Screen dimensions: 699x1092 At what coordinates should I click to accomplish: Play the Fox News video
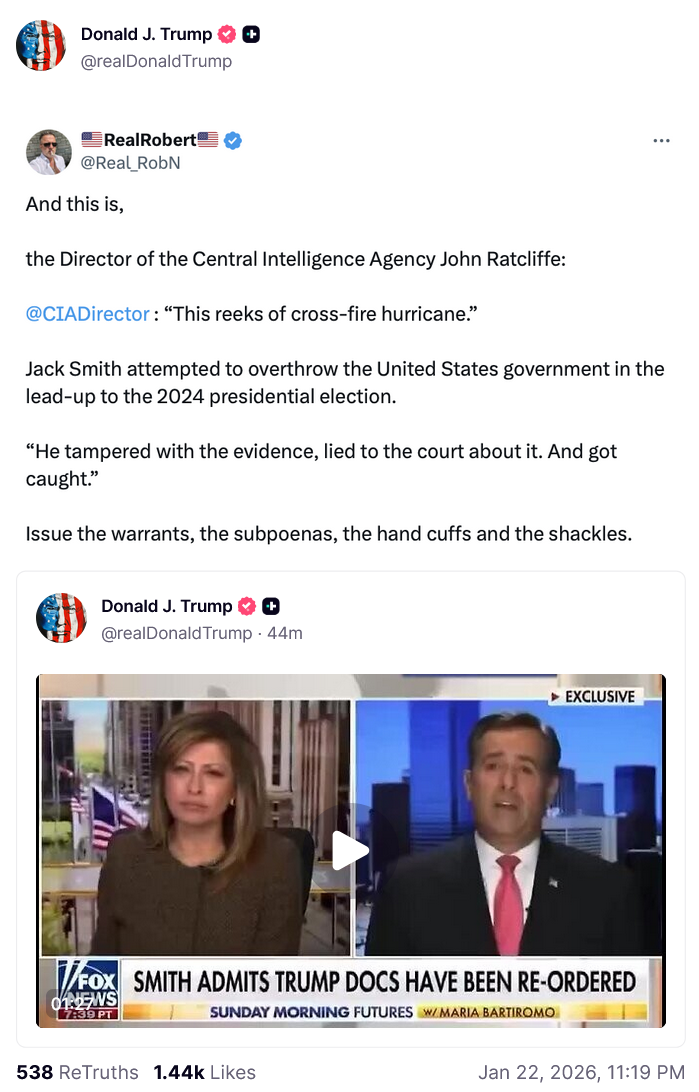click(350, 850)
